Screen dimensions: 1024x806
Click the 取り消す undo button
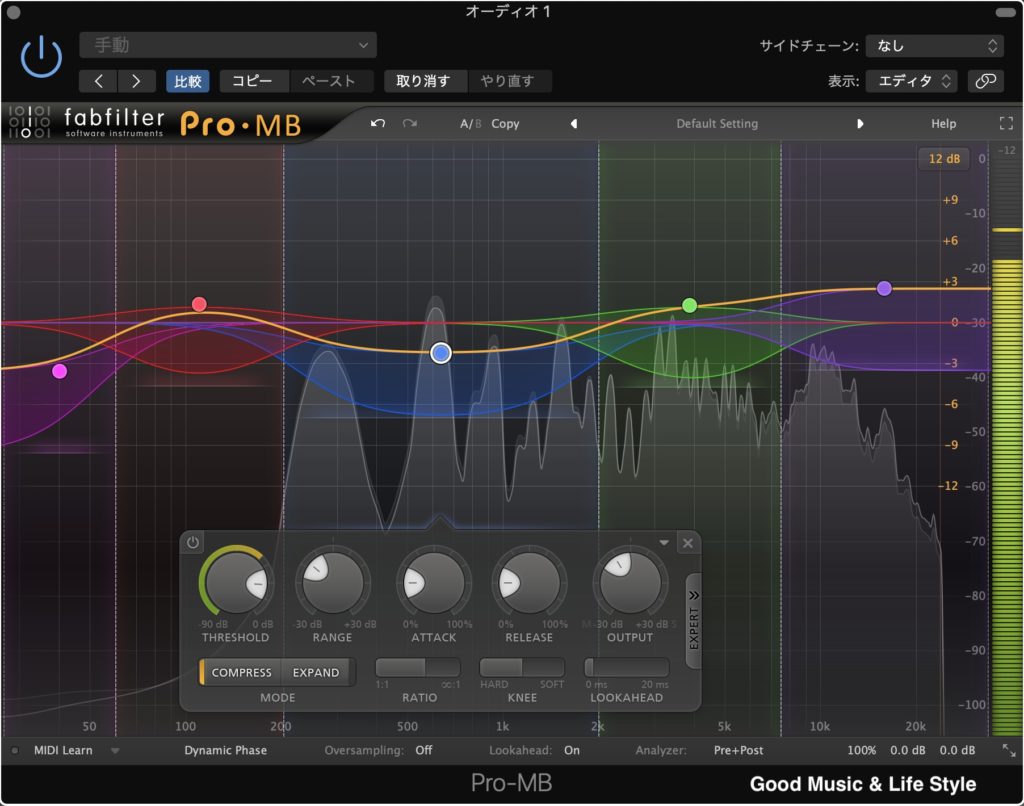point(423,81)
